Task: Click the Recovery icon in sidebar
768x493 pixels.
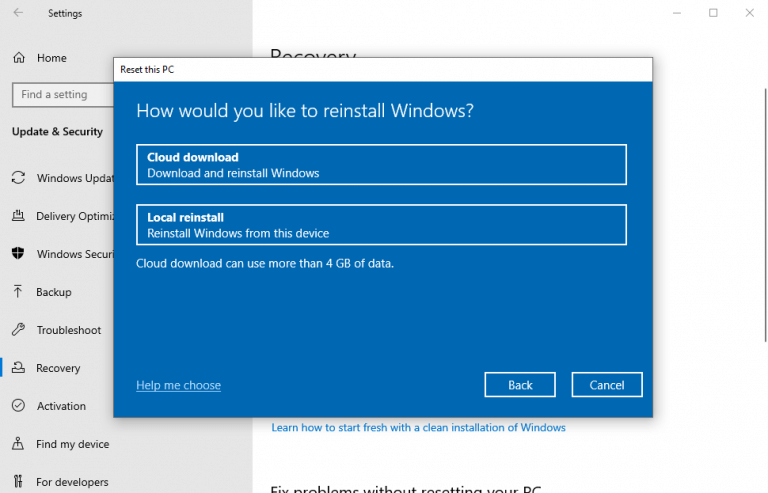Action: point(18,368)
